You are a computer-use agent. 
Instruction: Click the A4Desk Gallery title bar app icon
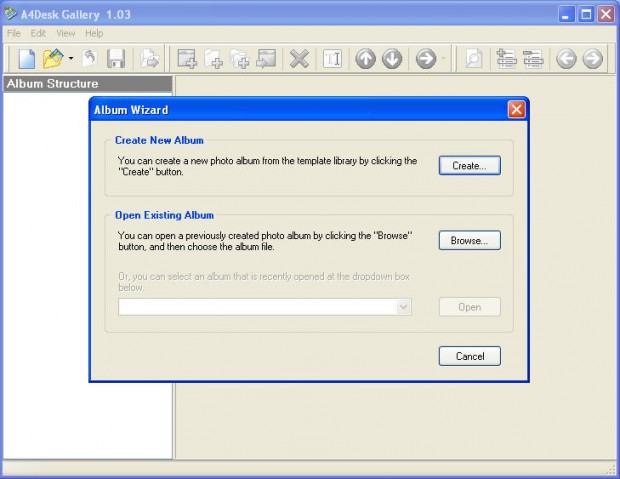click(x=10, y=14)
